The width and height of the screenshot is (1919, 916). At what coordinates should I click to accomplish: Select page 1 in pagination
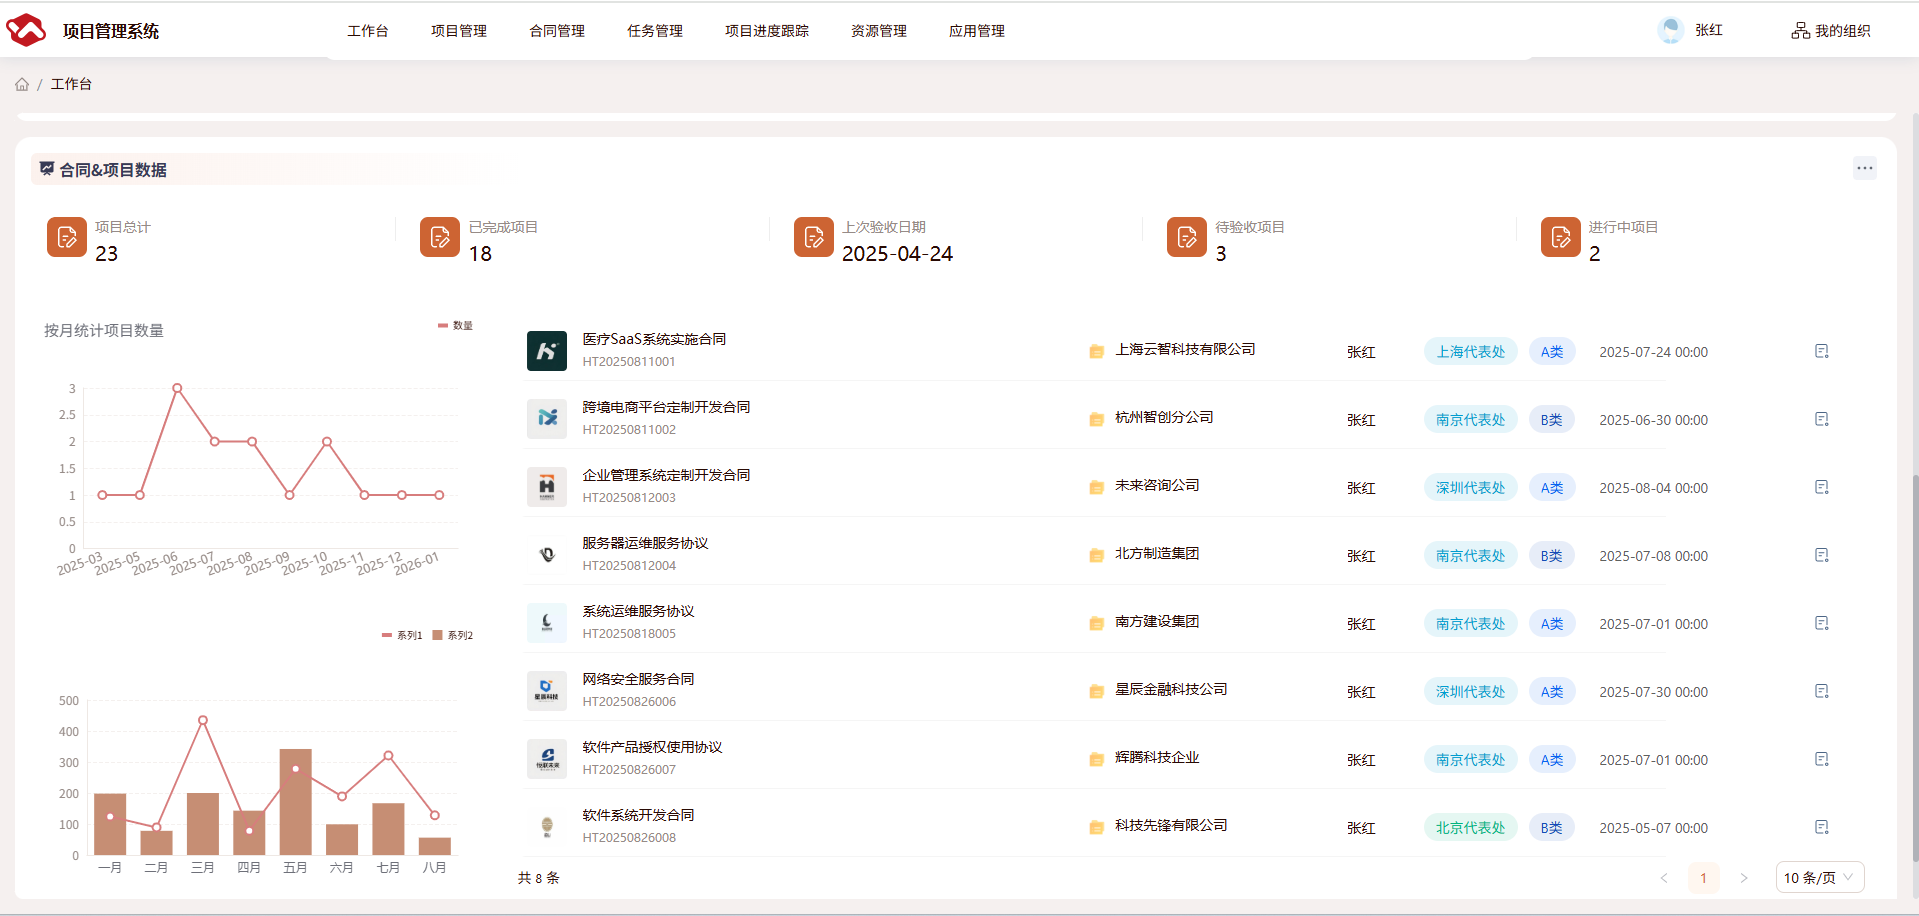pyautogui.click(x=1704, y=878)
